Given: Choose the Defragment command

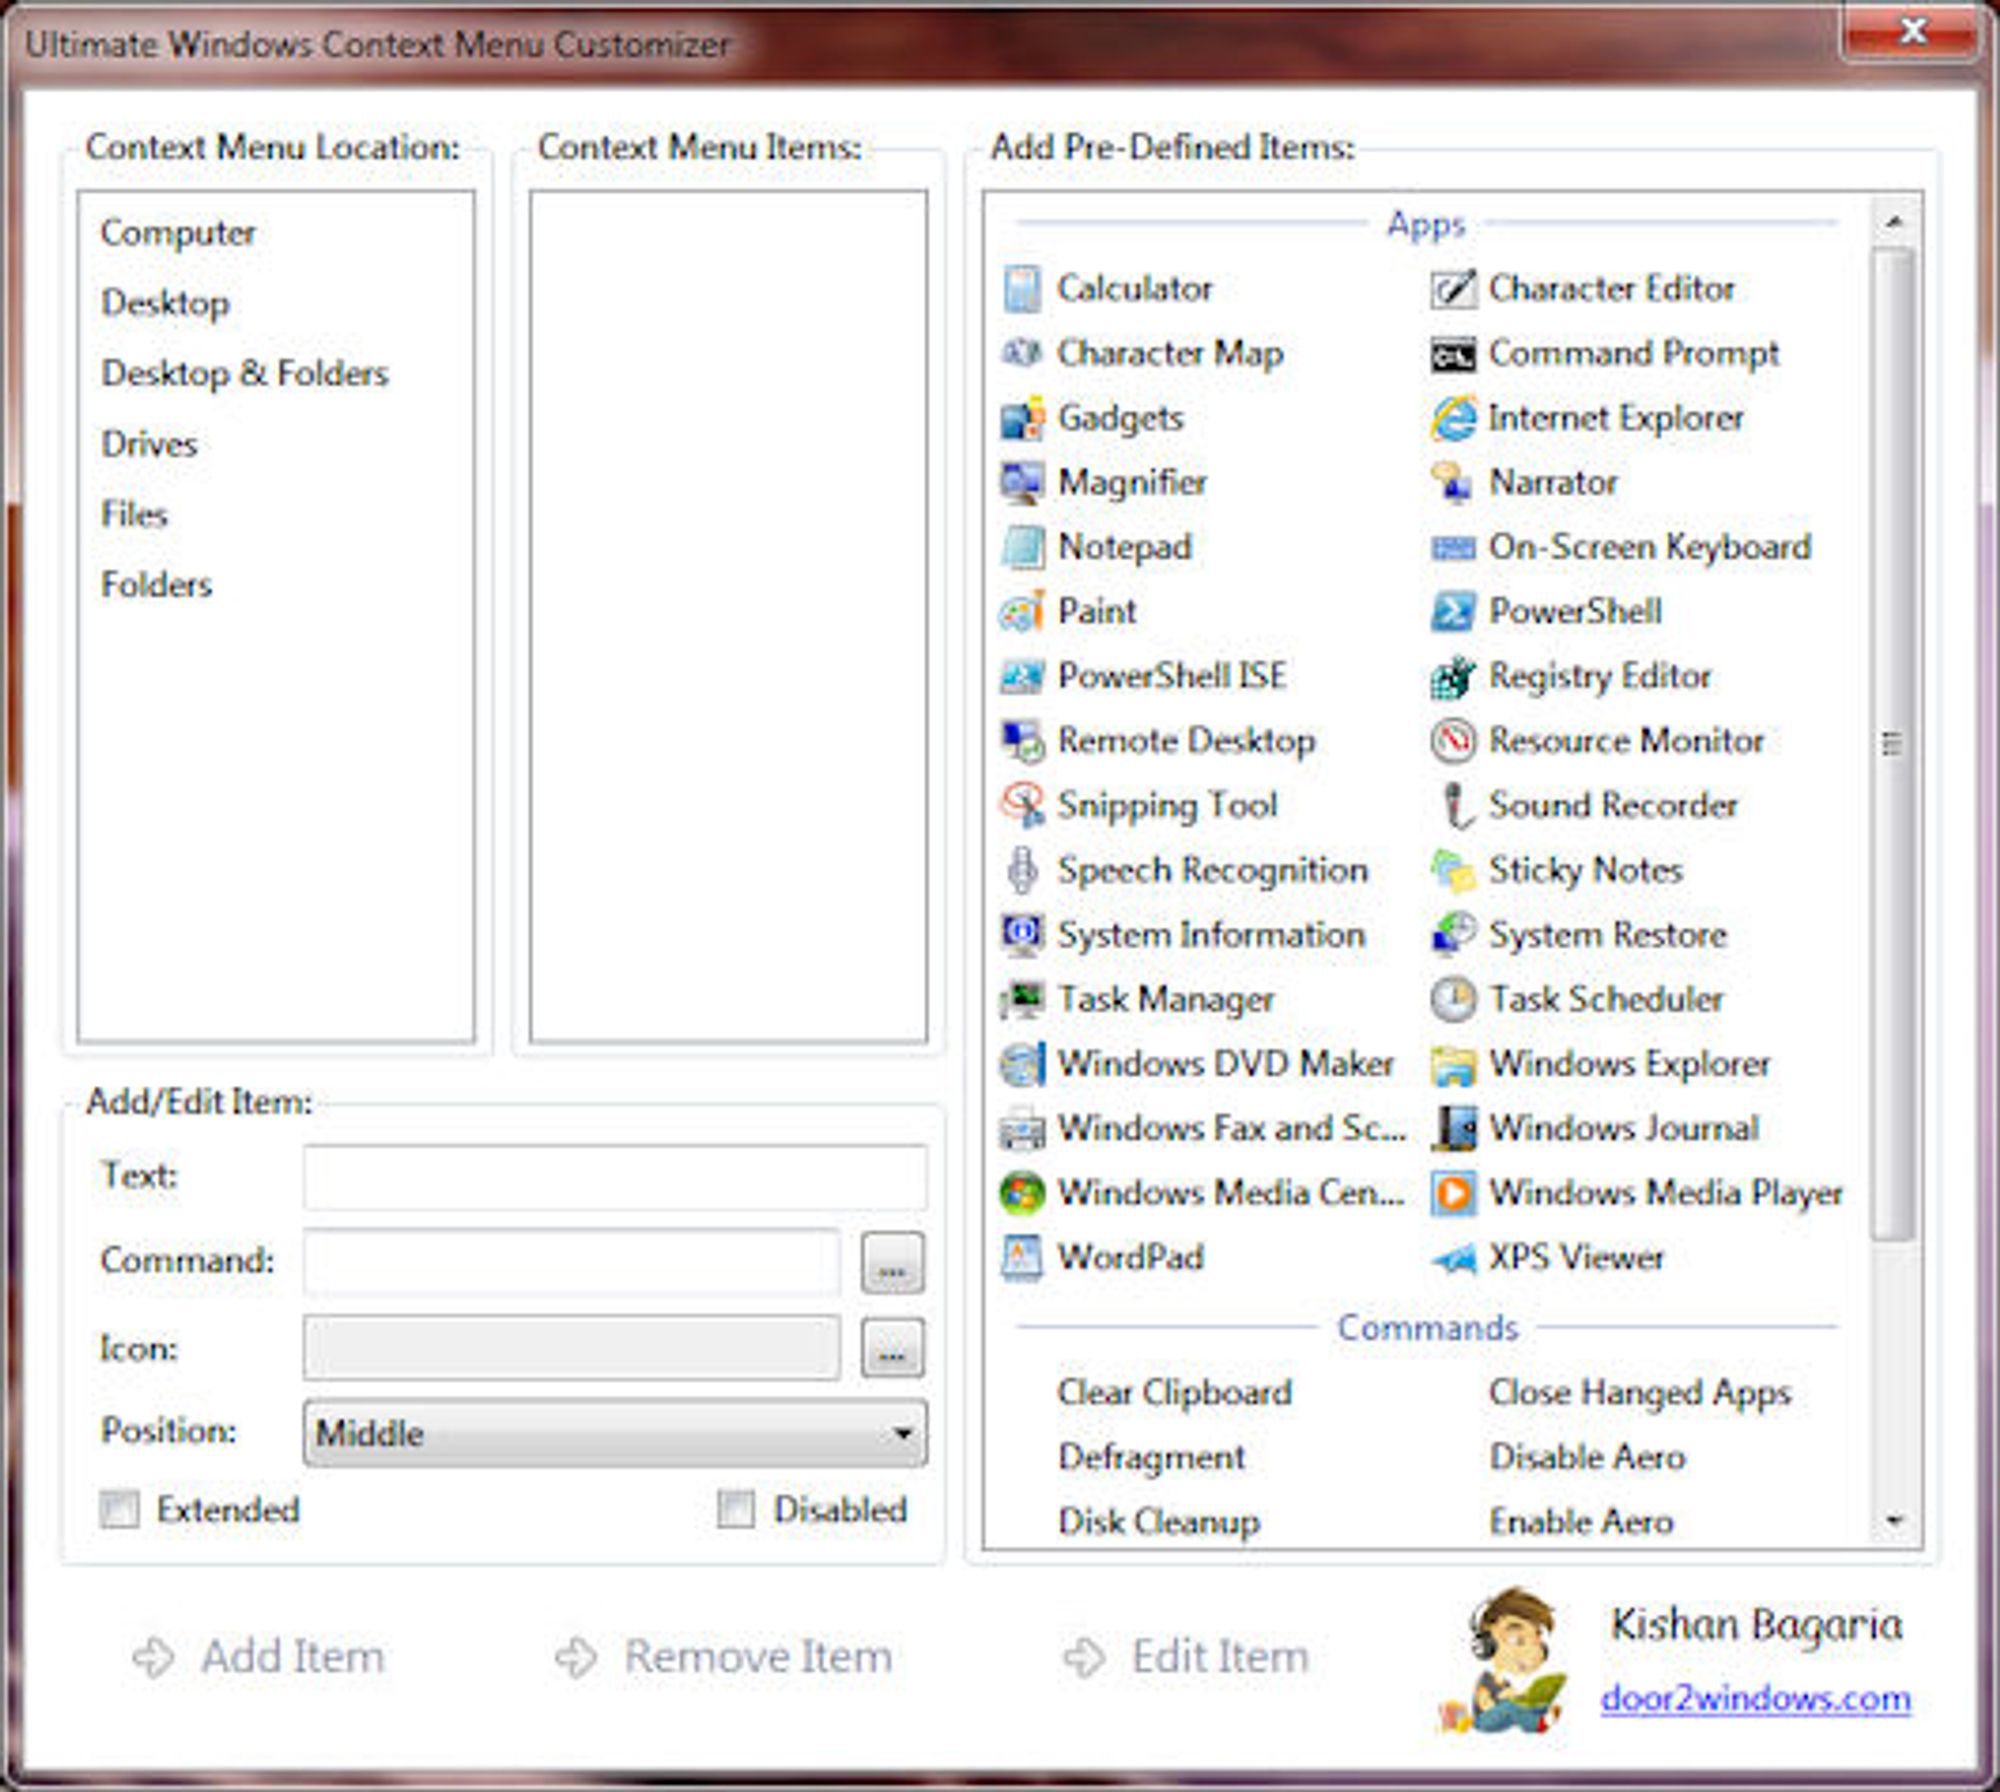Looking at the screenshot, I should click(1151, 1458).
